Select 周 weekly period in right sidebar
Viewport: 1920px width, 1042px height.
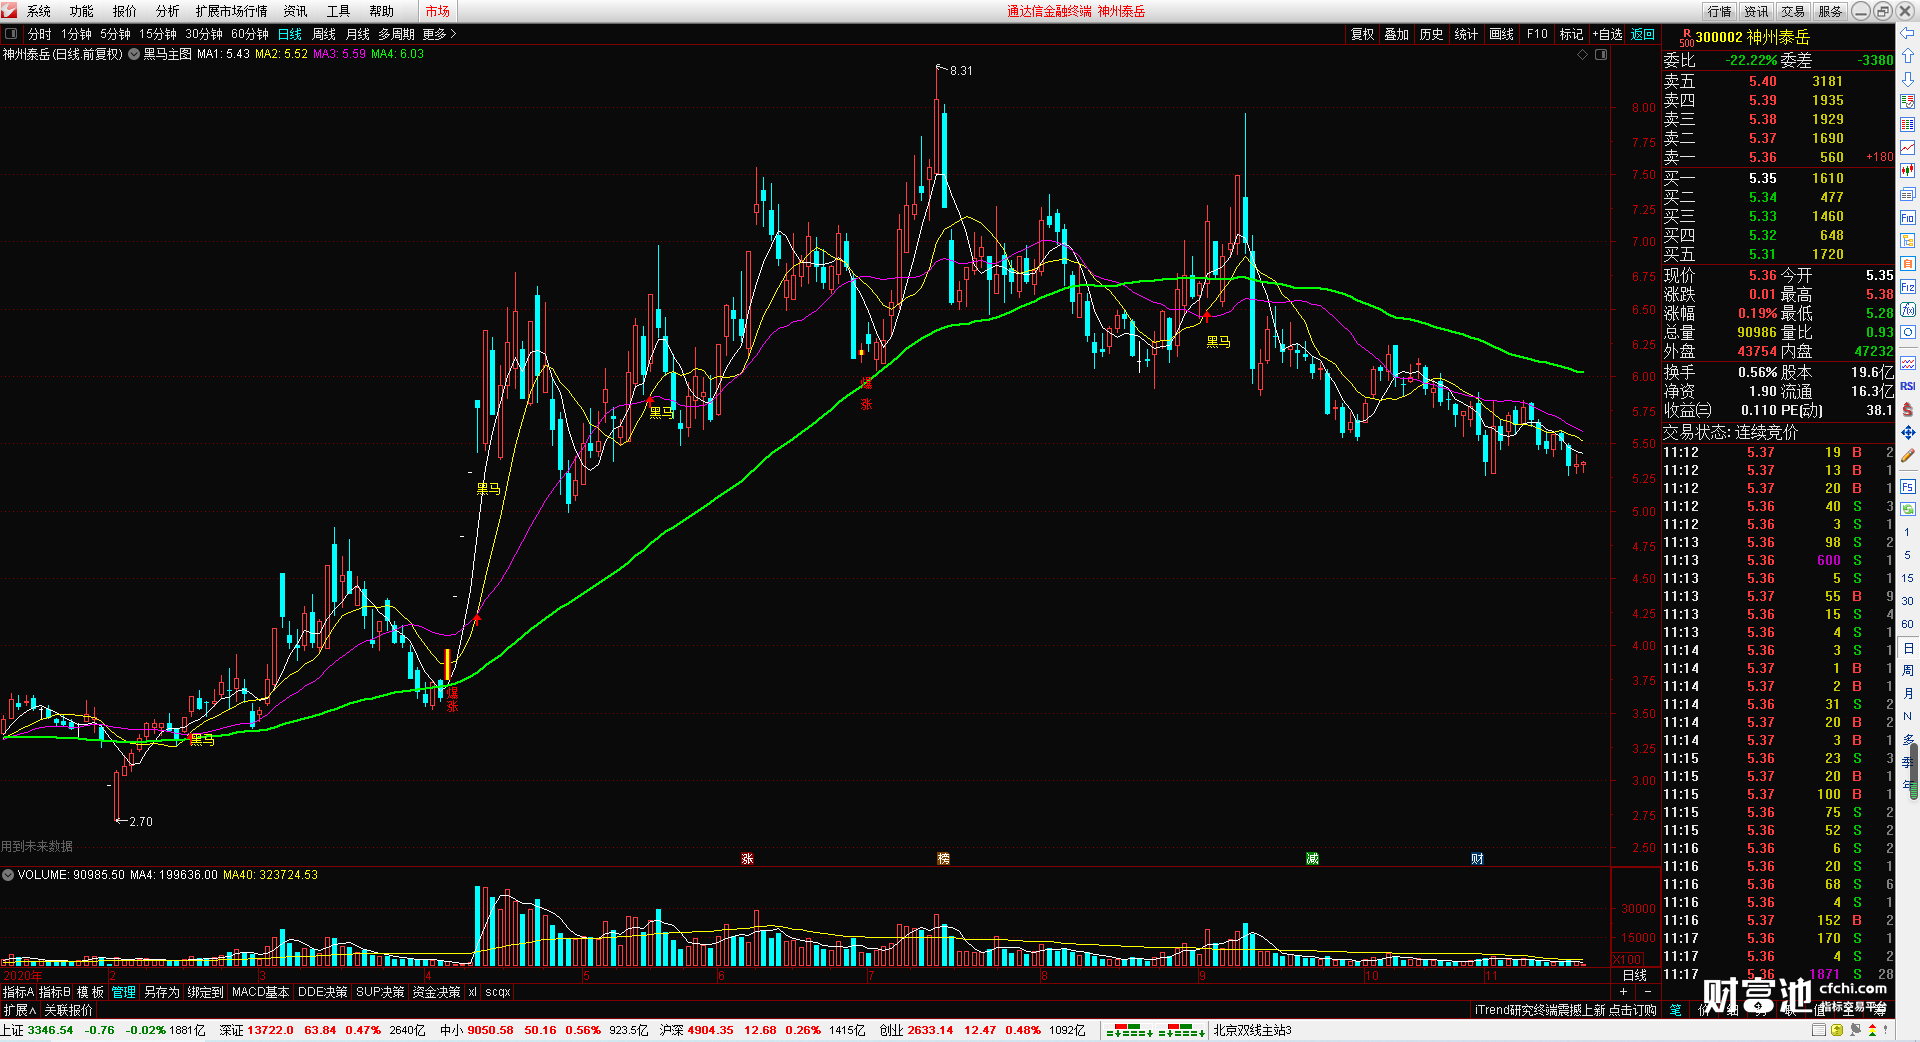1907,670
